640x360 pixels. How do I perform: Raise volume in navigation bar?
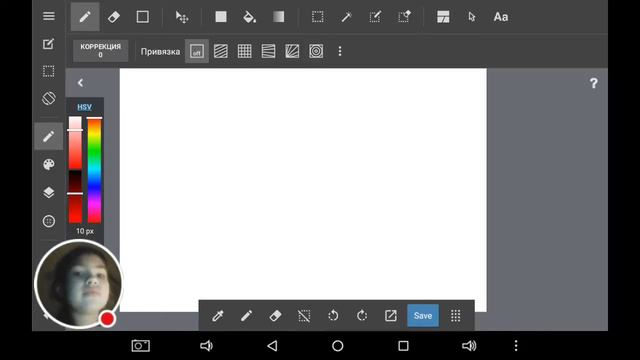(x=469, y=346)
